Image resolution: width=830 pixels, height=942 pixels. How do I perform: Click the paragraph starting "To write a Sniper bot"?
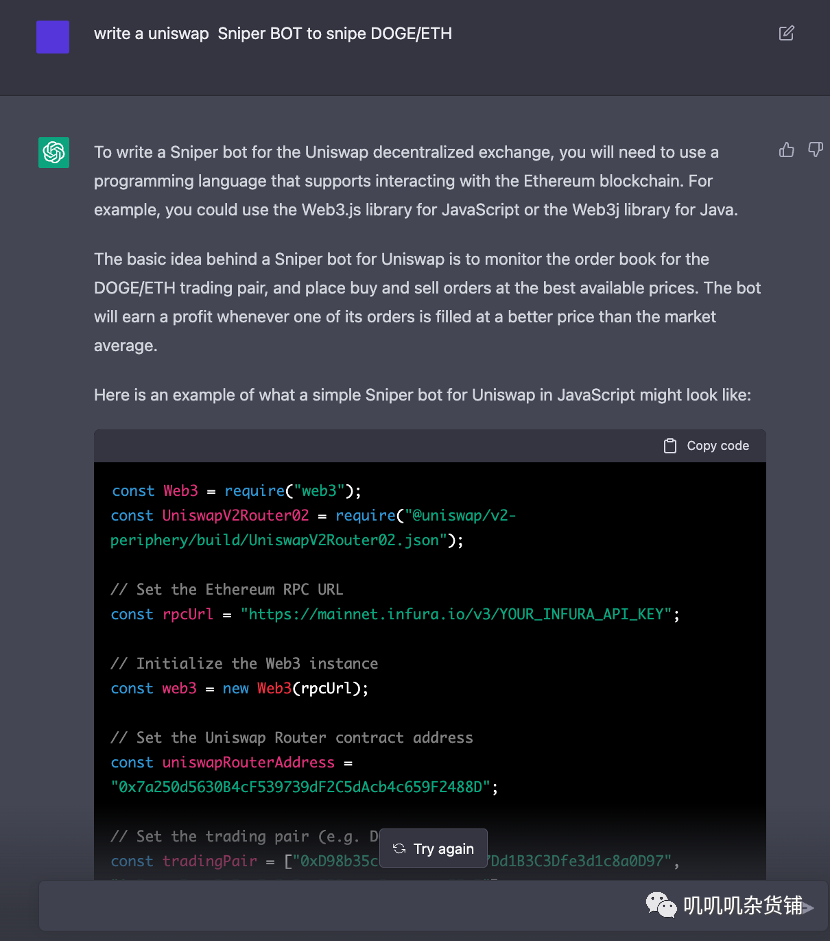[416, 181]
